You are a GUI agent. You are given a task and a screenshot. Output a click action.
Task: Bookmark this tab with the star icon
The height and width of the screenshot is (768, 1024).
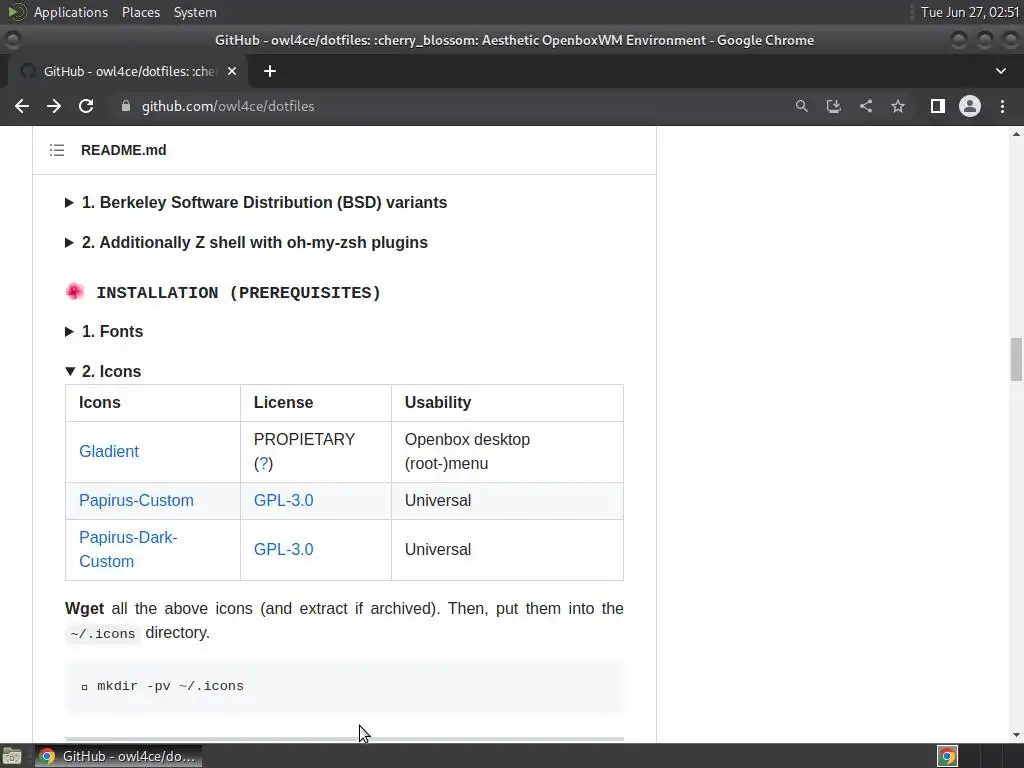pos(898,106)
